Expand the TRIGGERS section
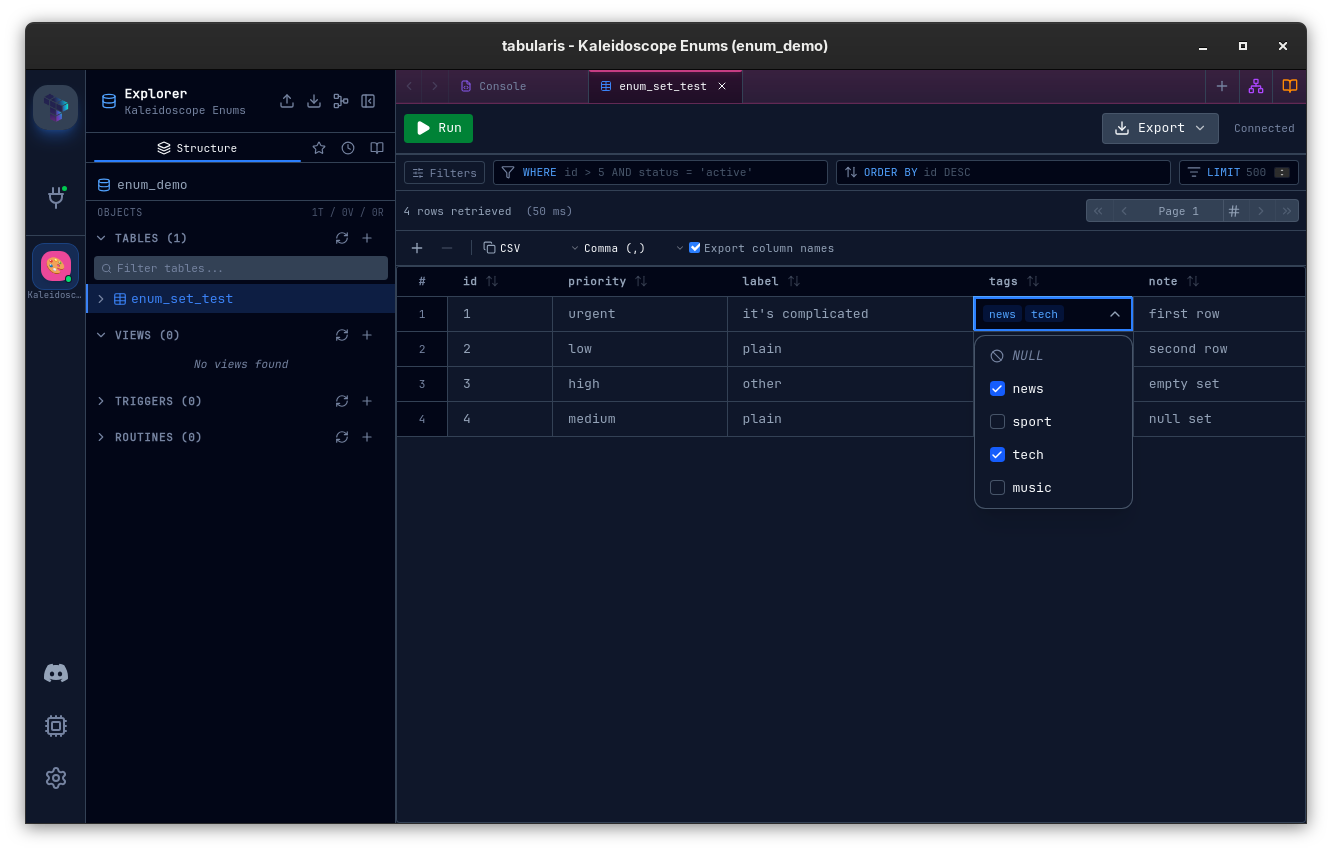This screenshot has width=1332, height=852. point(101,401)
